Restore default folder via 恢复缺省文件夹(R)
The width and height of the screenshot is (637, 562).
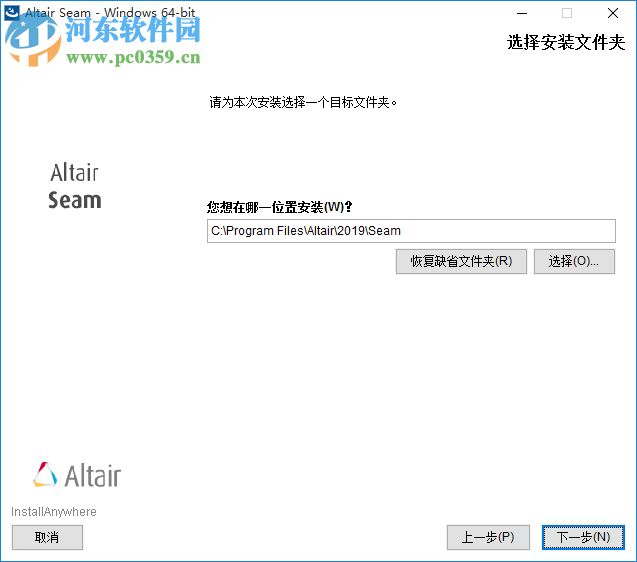click(x=461, y=261)
